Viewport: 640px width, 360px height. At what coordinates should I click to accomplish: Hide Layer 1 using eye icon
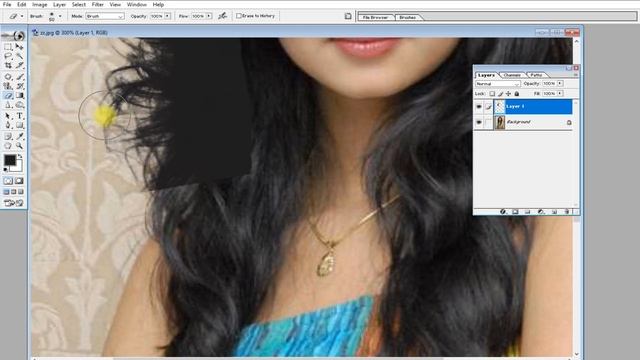tap(479, 107)
